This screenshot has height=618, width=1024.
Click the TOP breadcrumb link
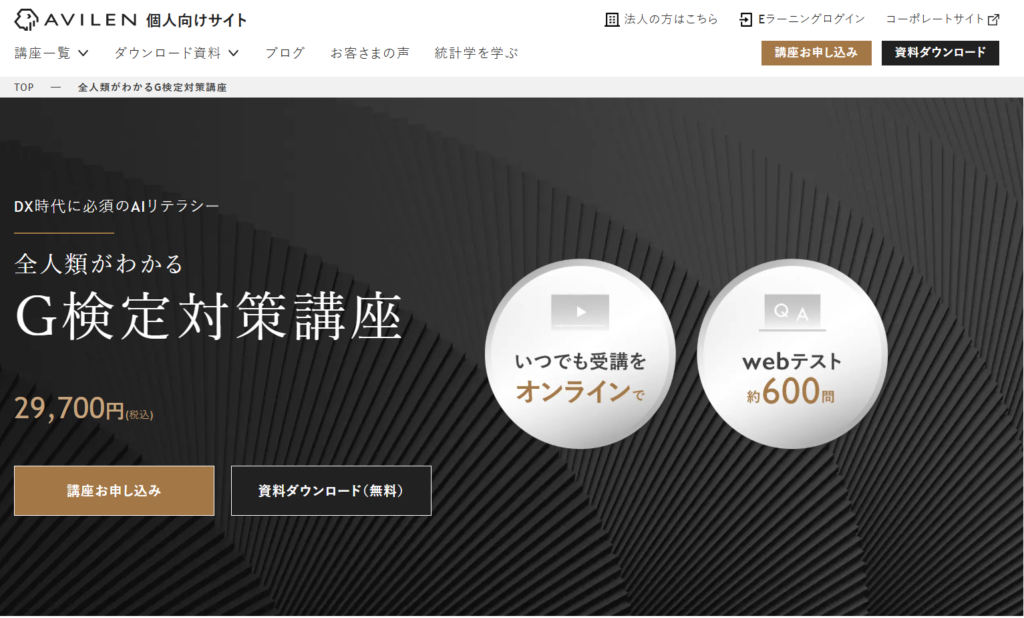24,87
